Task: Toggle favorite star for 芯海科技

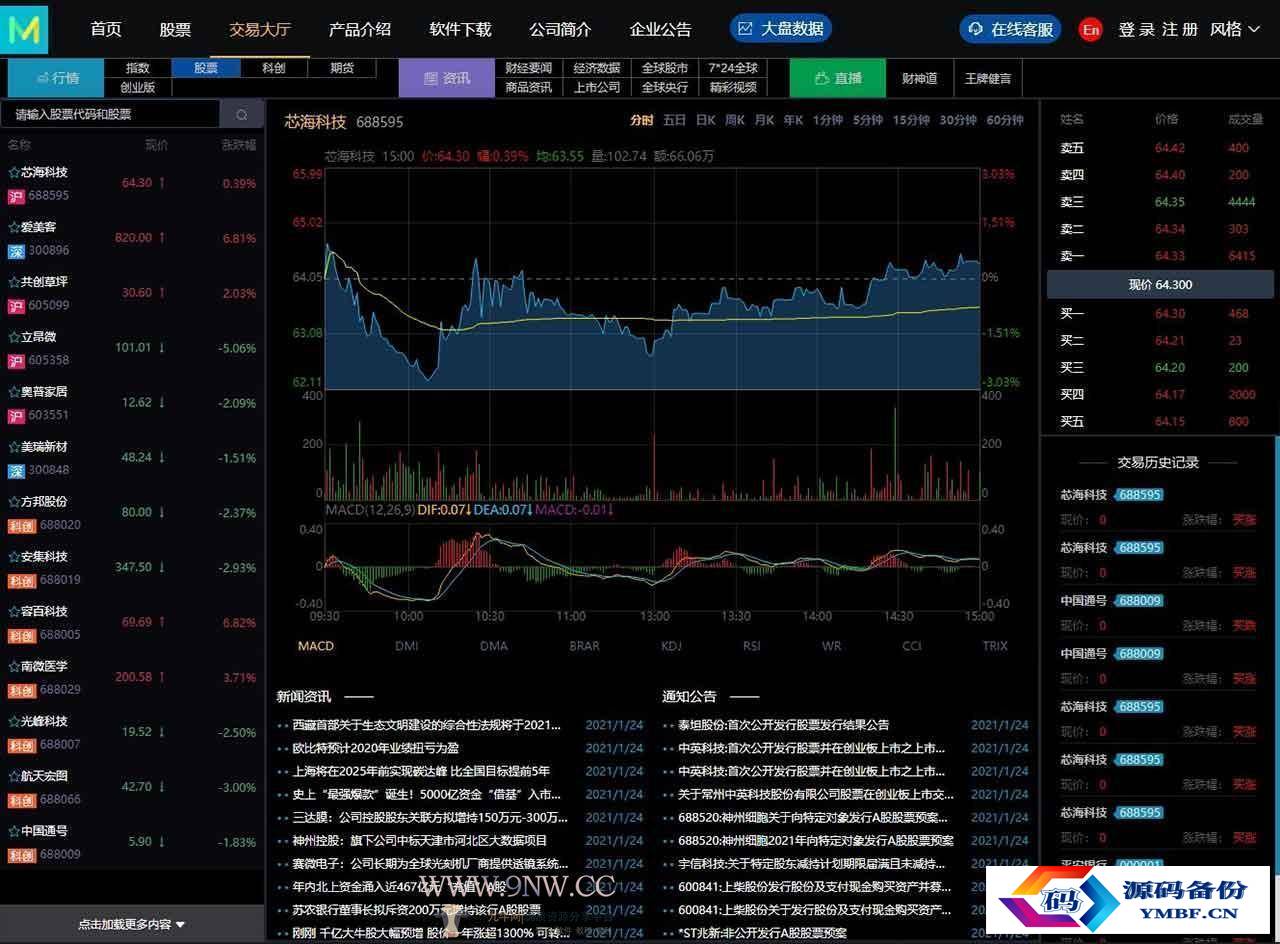Action: (x=14, y=172)
